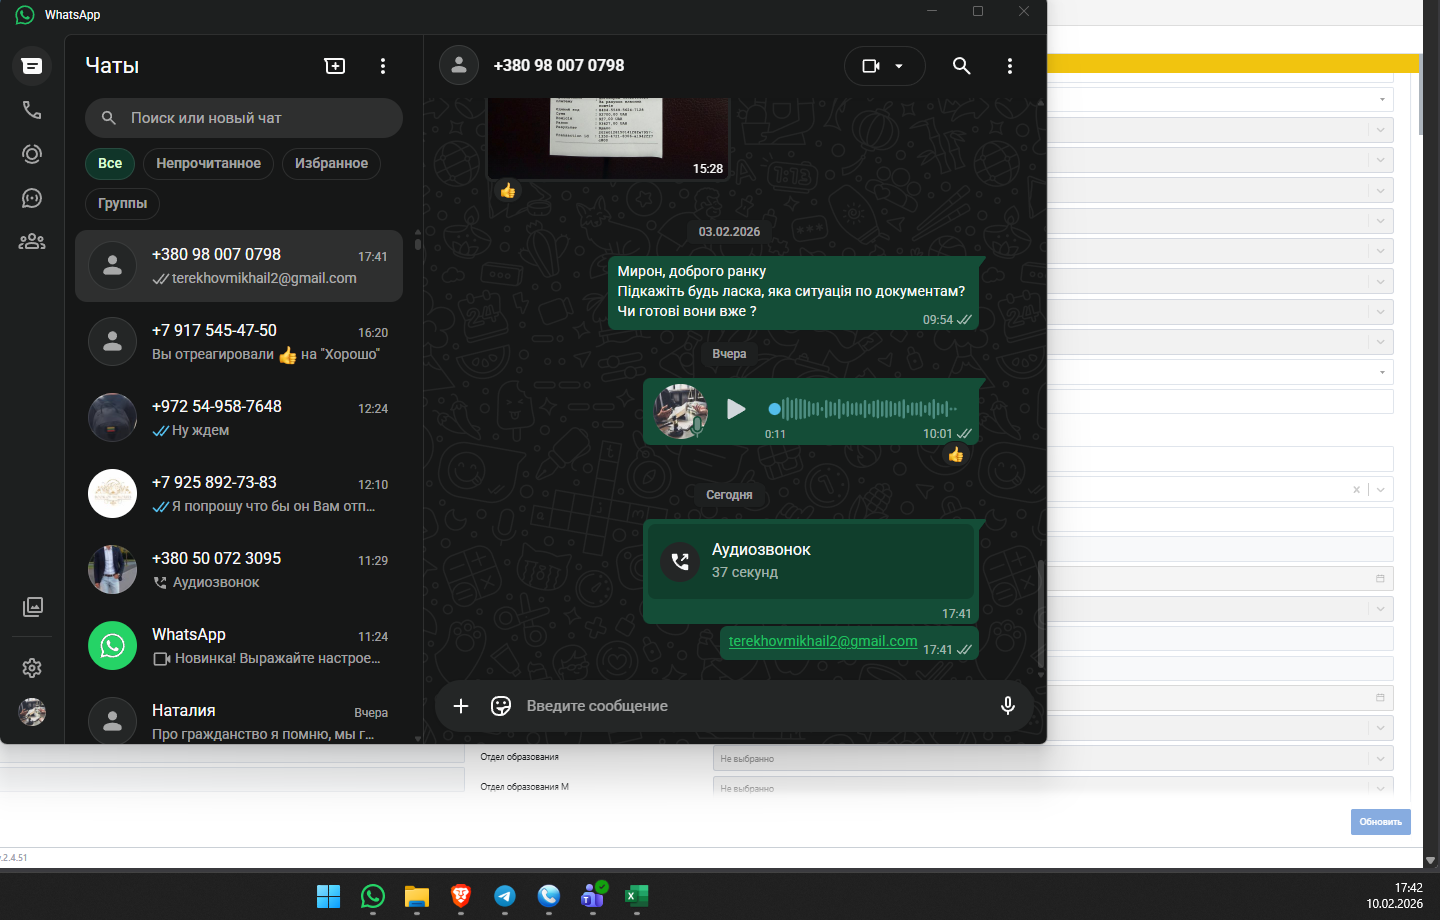The image size is (1440, 920).
Task: Open File Explorer from the taskbar
Action: 417,896
